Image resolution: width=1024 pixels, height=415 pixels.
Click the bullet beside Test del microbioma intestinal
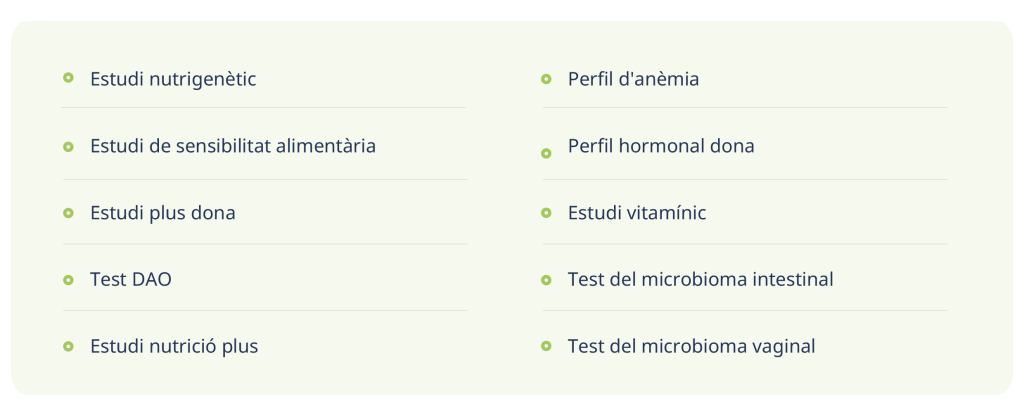(x=546, y=280)
